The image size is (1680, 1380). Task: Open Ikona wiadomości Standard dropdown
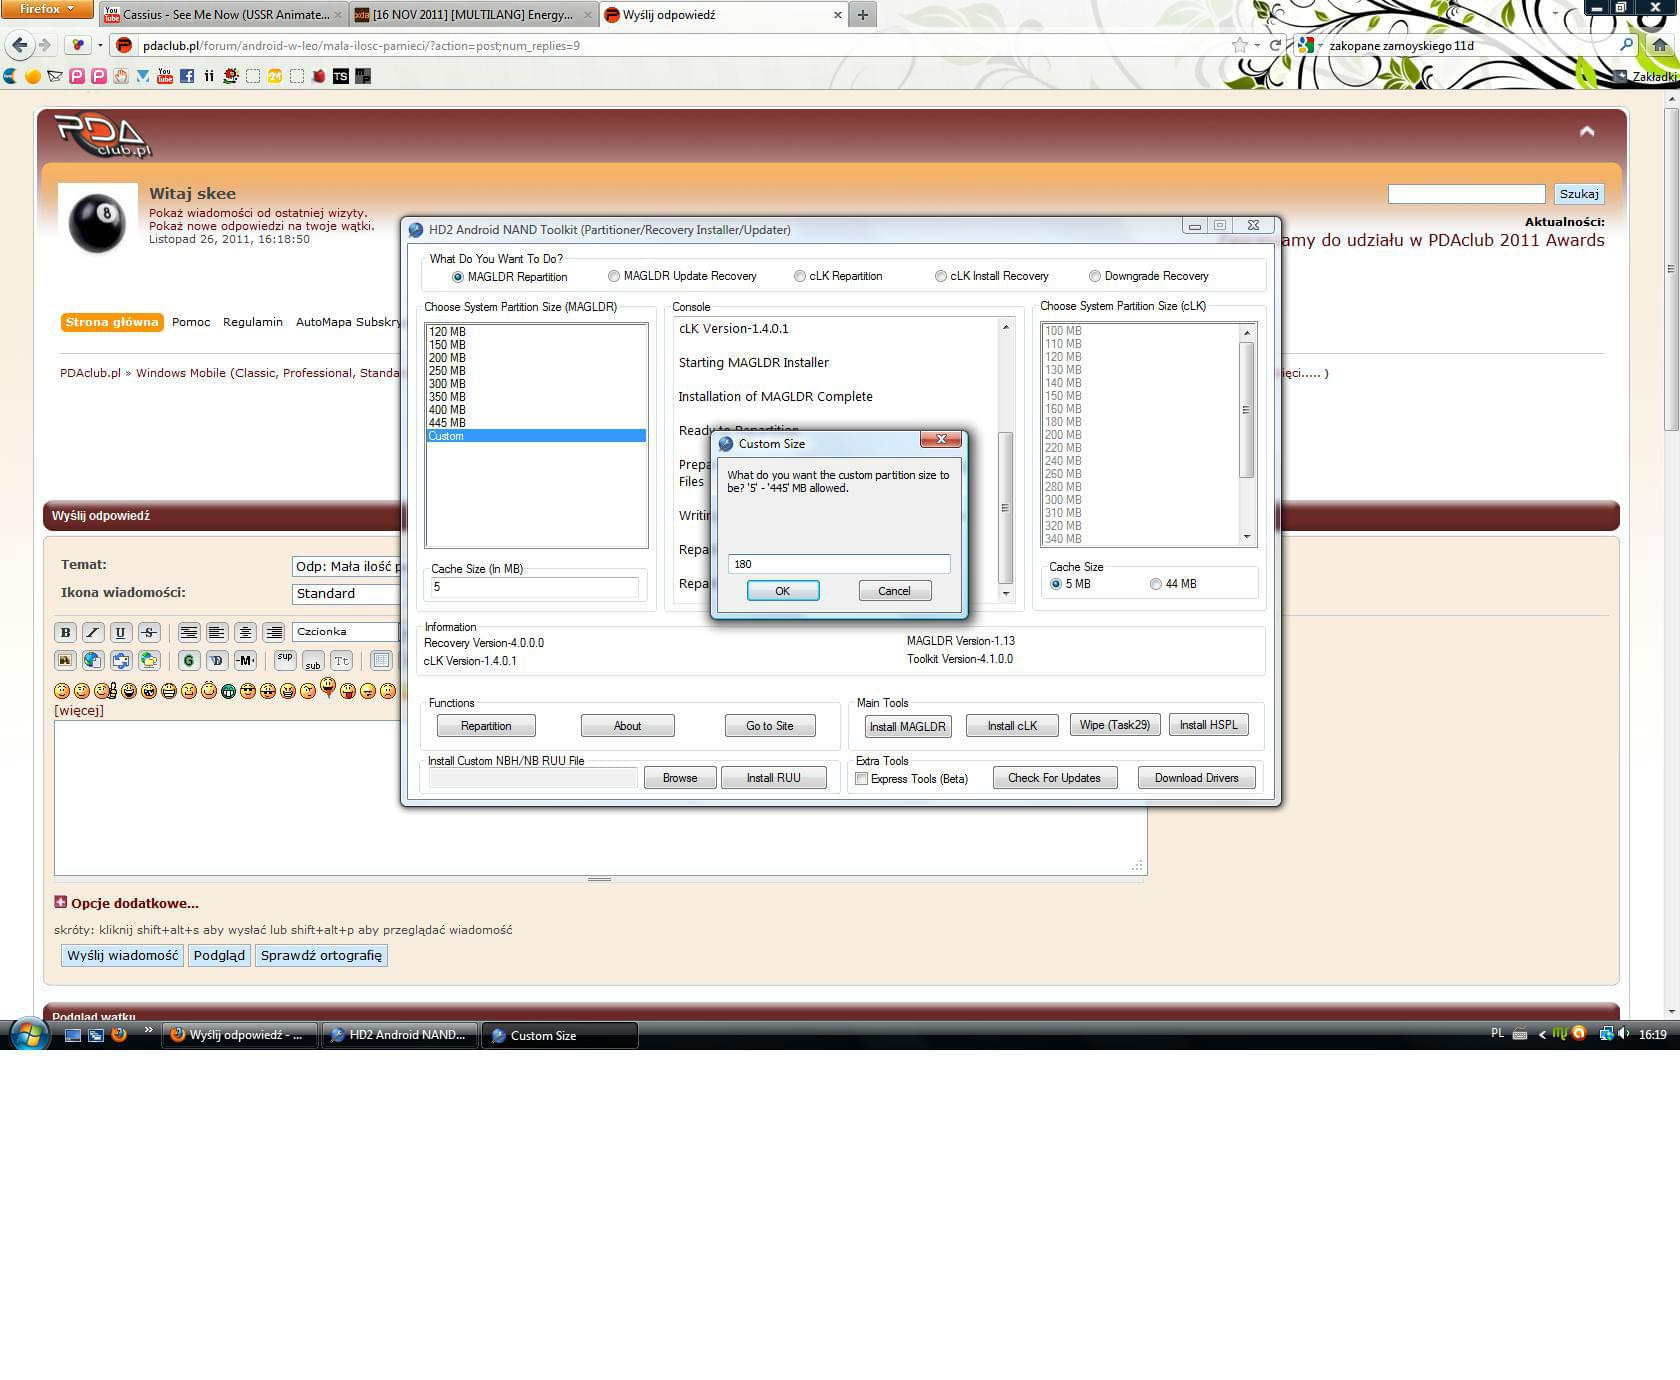click(345, 594)
